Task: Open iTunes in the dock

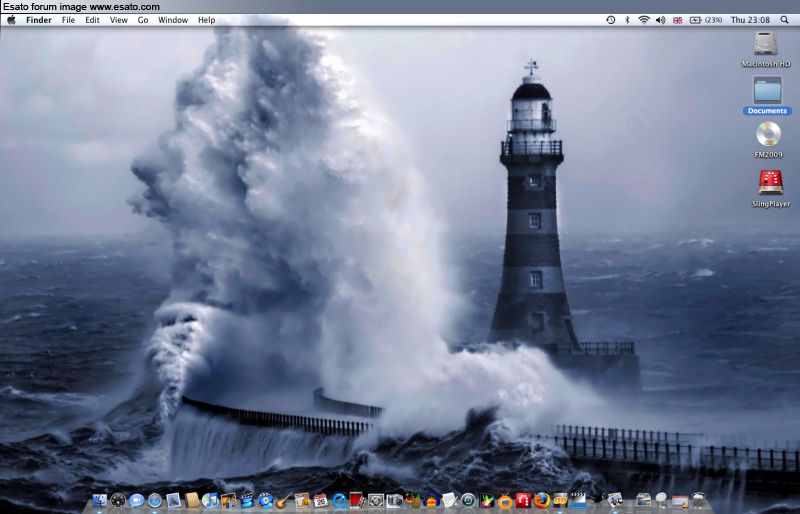Action: tap(210, 500)
